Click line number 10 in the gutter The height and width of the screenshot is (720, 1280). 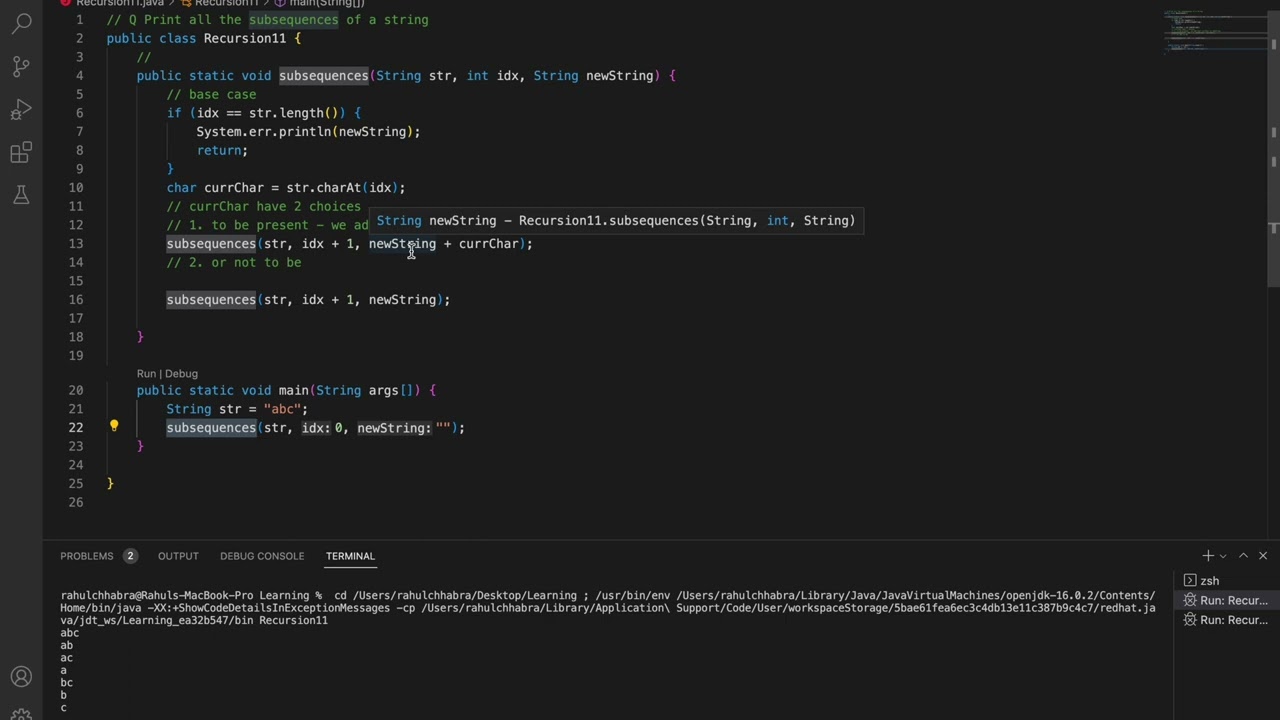point(77,188)
